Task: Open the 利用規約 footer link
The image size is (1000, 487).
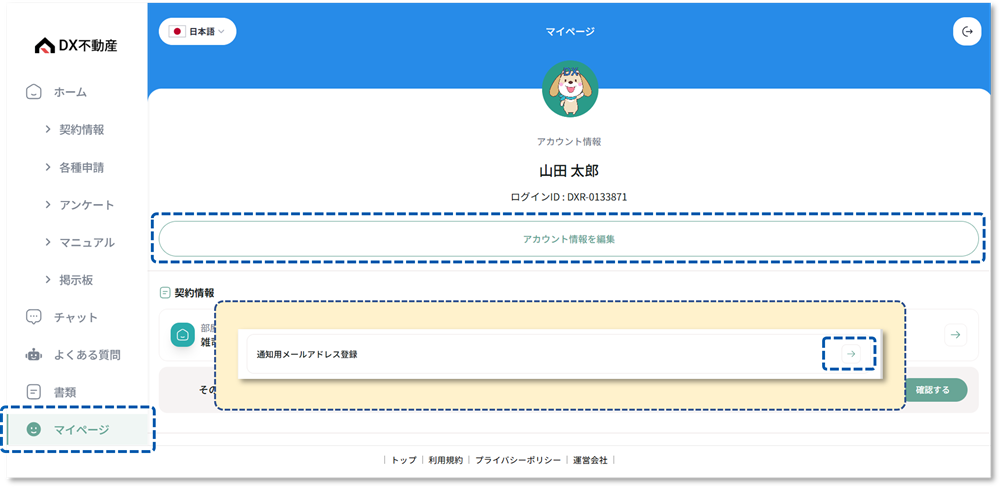Action: coord(445,460)
